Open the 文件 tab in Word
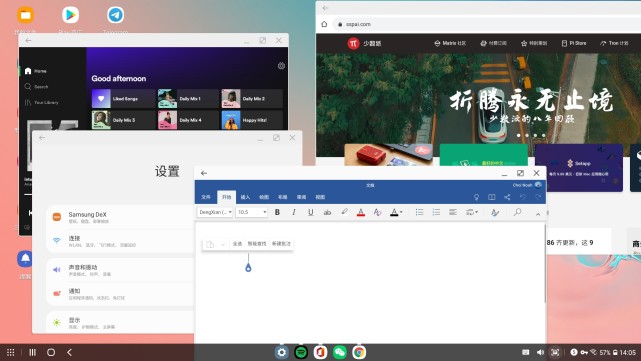 pos(206,197)
